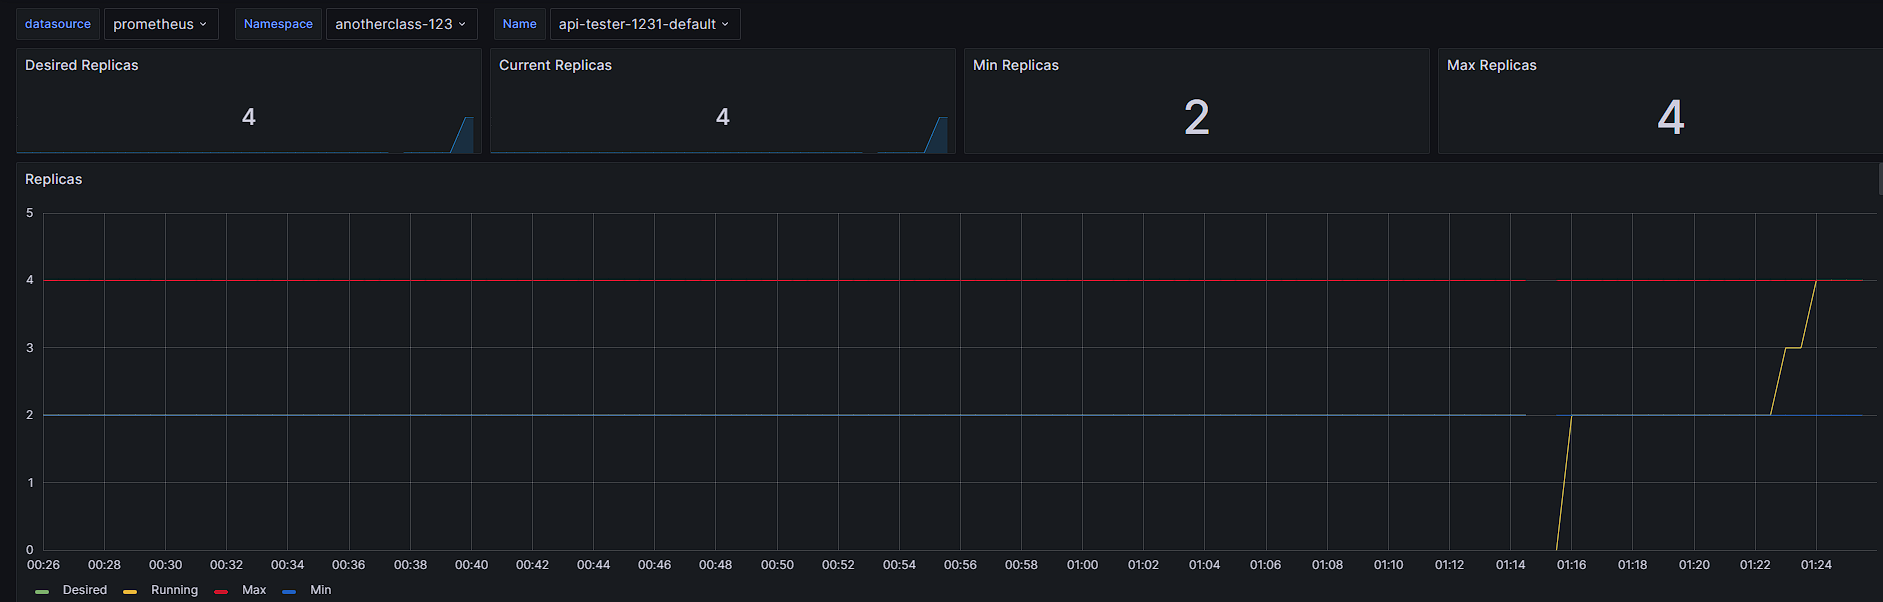Expand the api-tester-1231-default name dropdown

coord(645,24)
